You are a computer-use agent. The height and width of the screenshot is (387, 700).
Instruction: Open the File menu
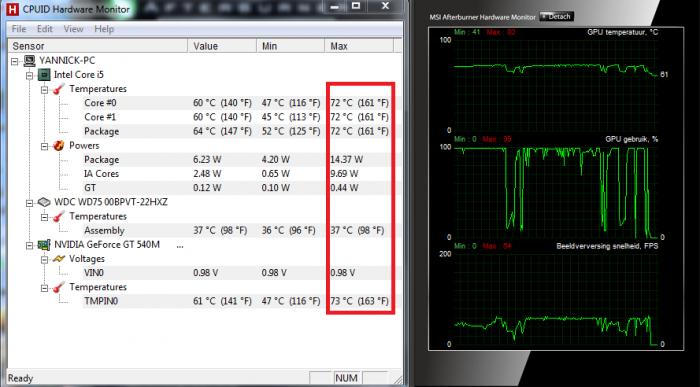pos(19,29)
